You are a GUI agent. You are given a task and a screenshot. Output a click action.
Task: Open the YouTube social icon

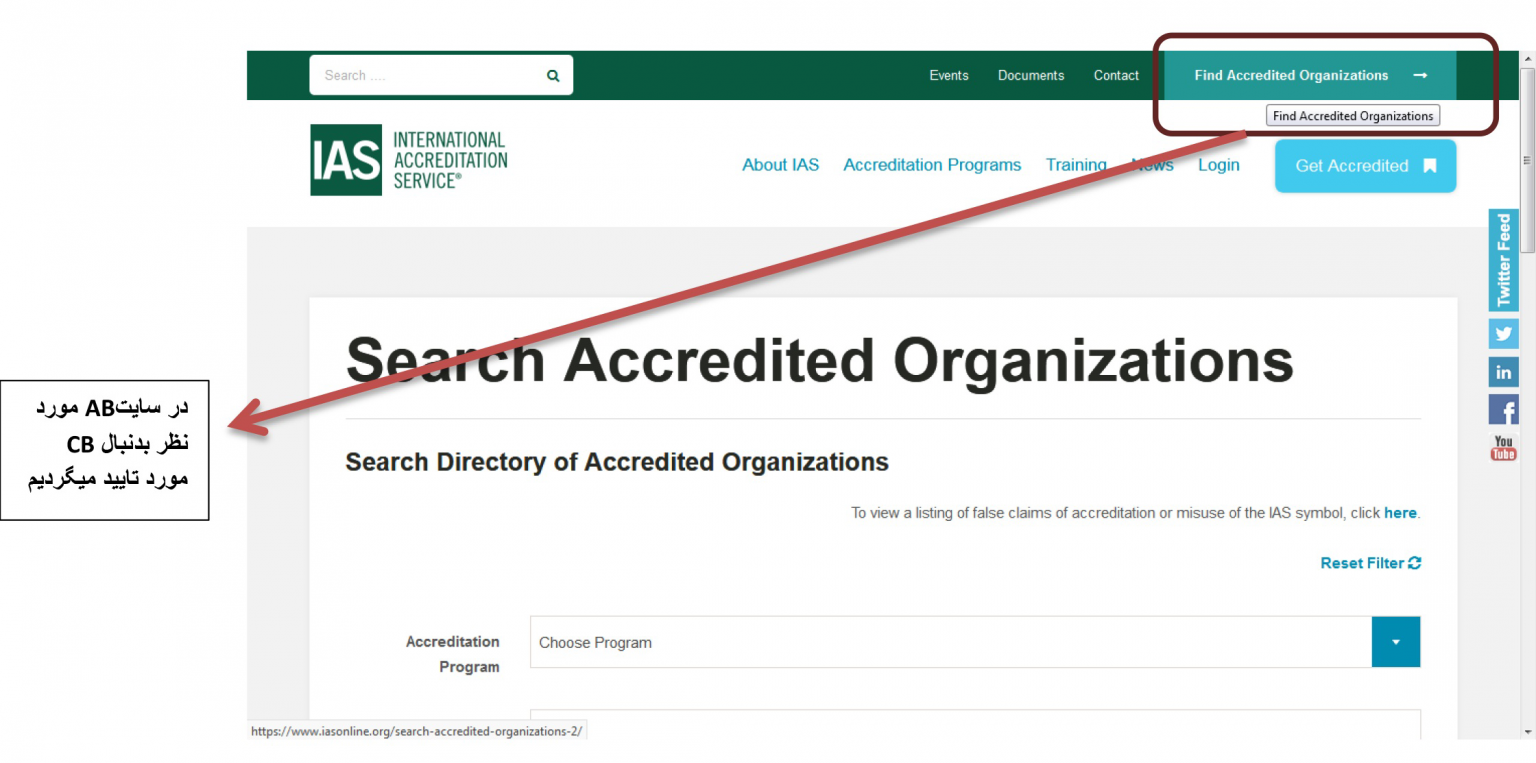pos(1503,447)
